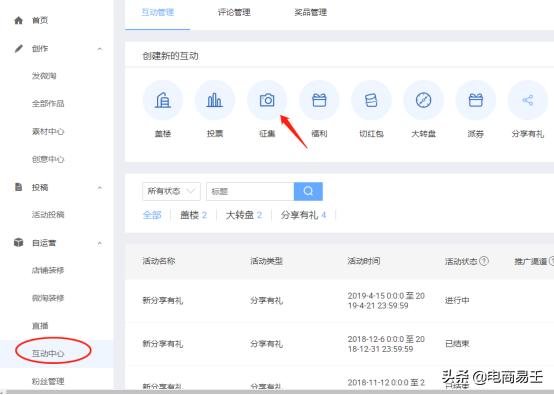The image size is (554, 395).
Task: Click the 活动类型 column header
Action: (x=266, y=261)
